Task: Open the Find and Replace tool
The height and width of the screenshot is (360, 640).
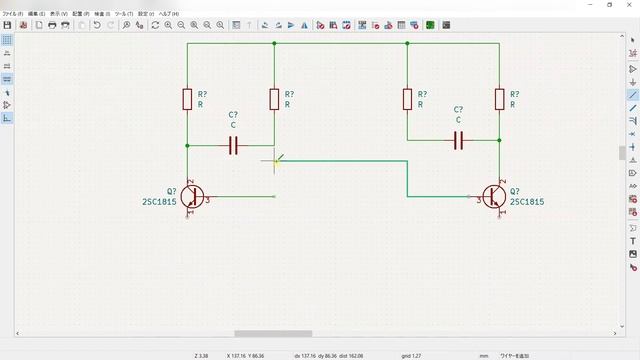Action: tap(140, 25)
